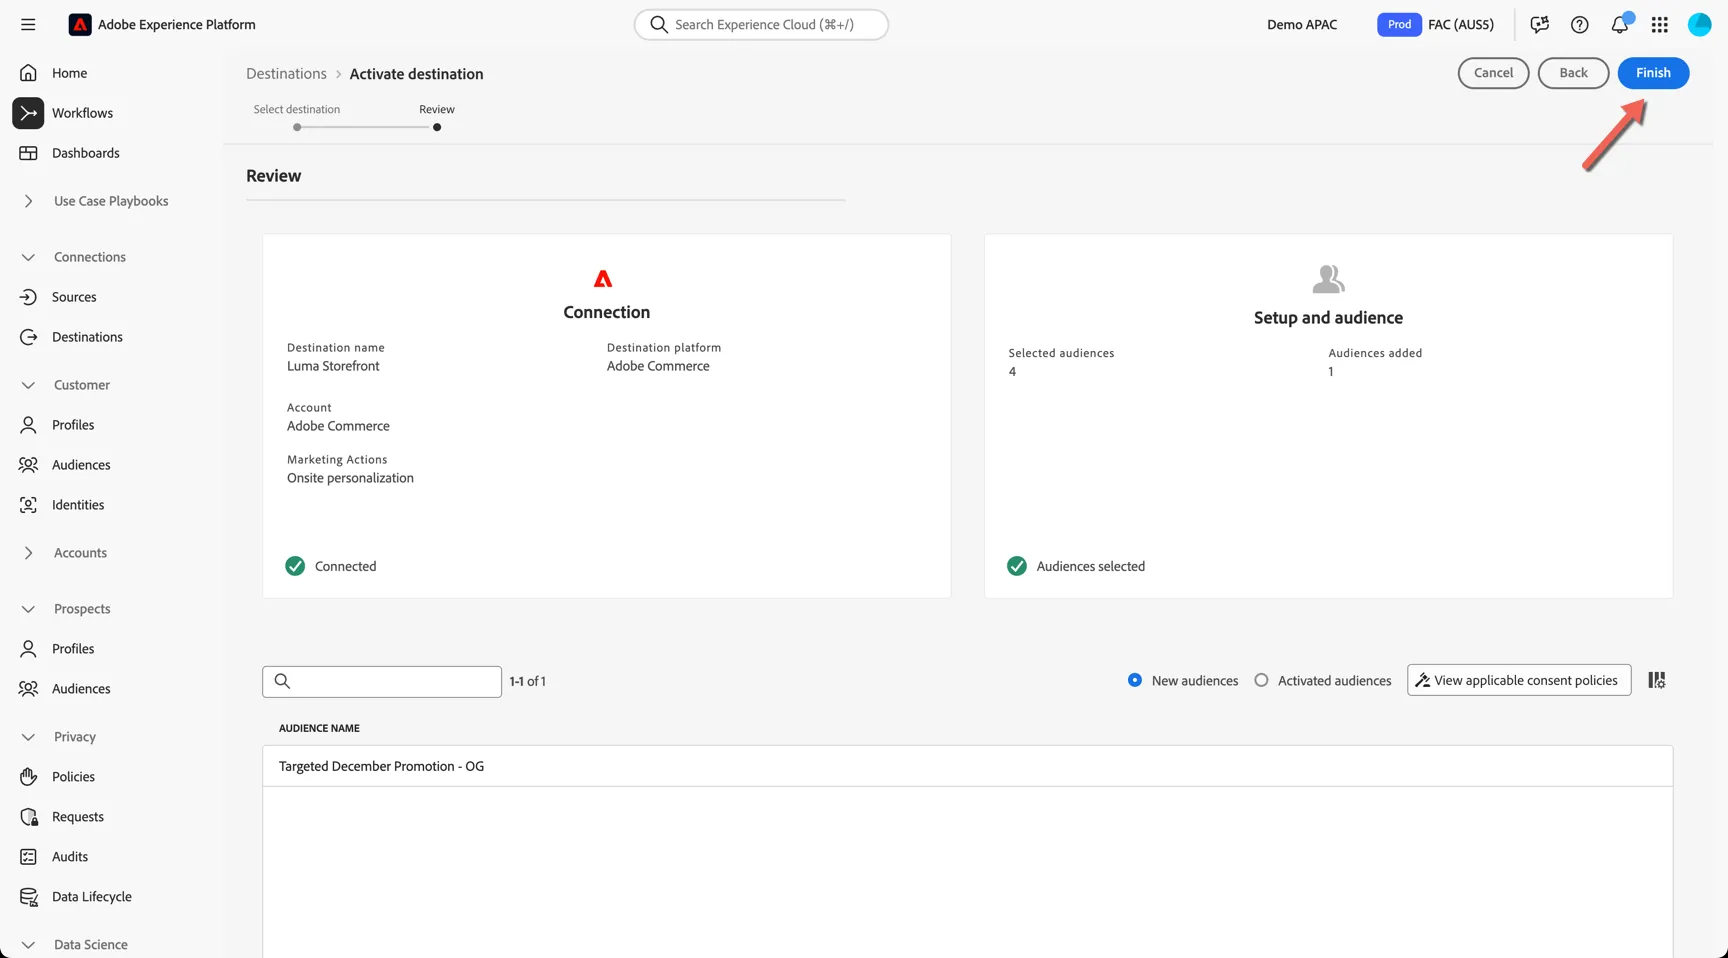Open the user profile avatar
1728x958 pixels.
[x=1699, y=24]
